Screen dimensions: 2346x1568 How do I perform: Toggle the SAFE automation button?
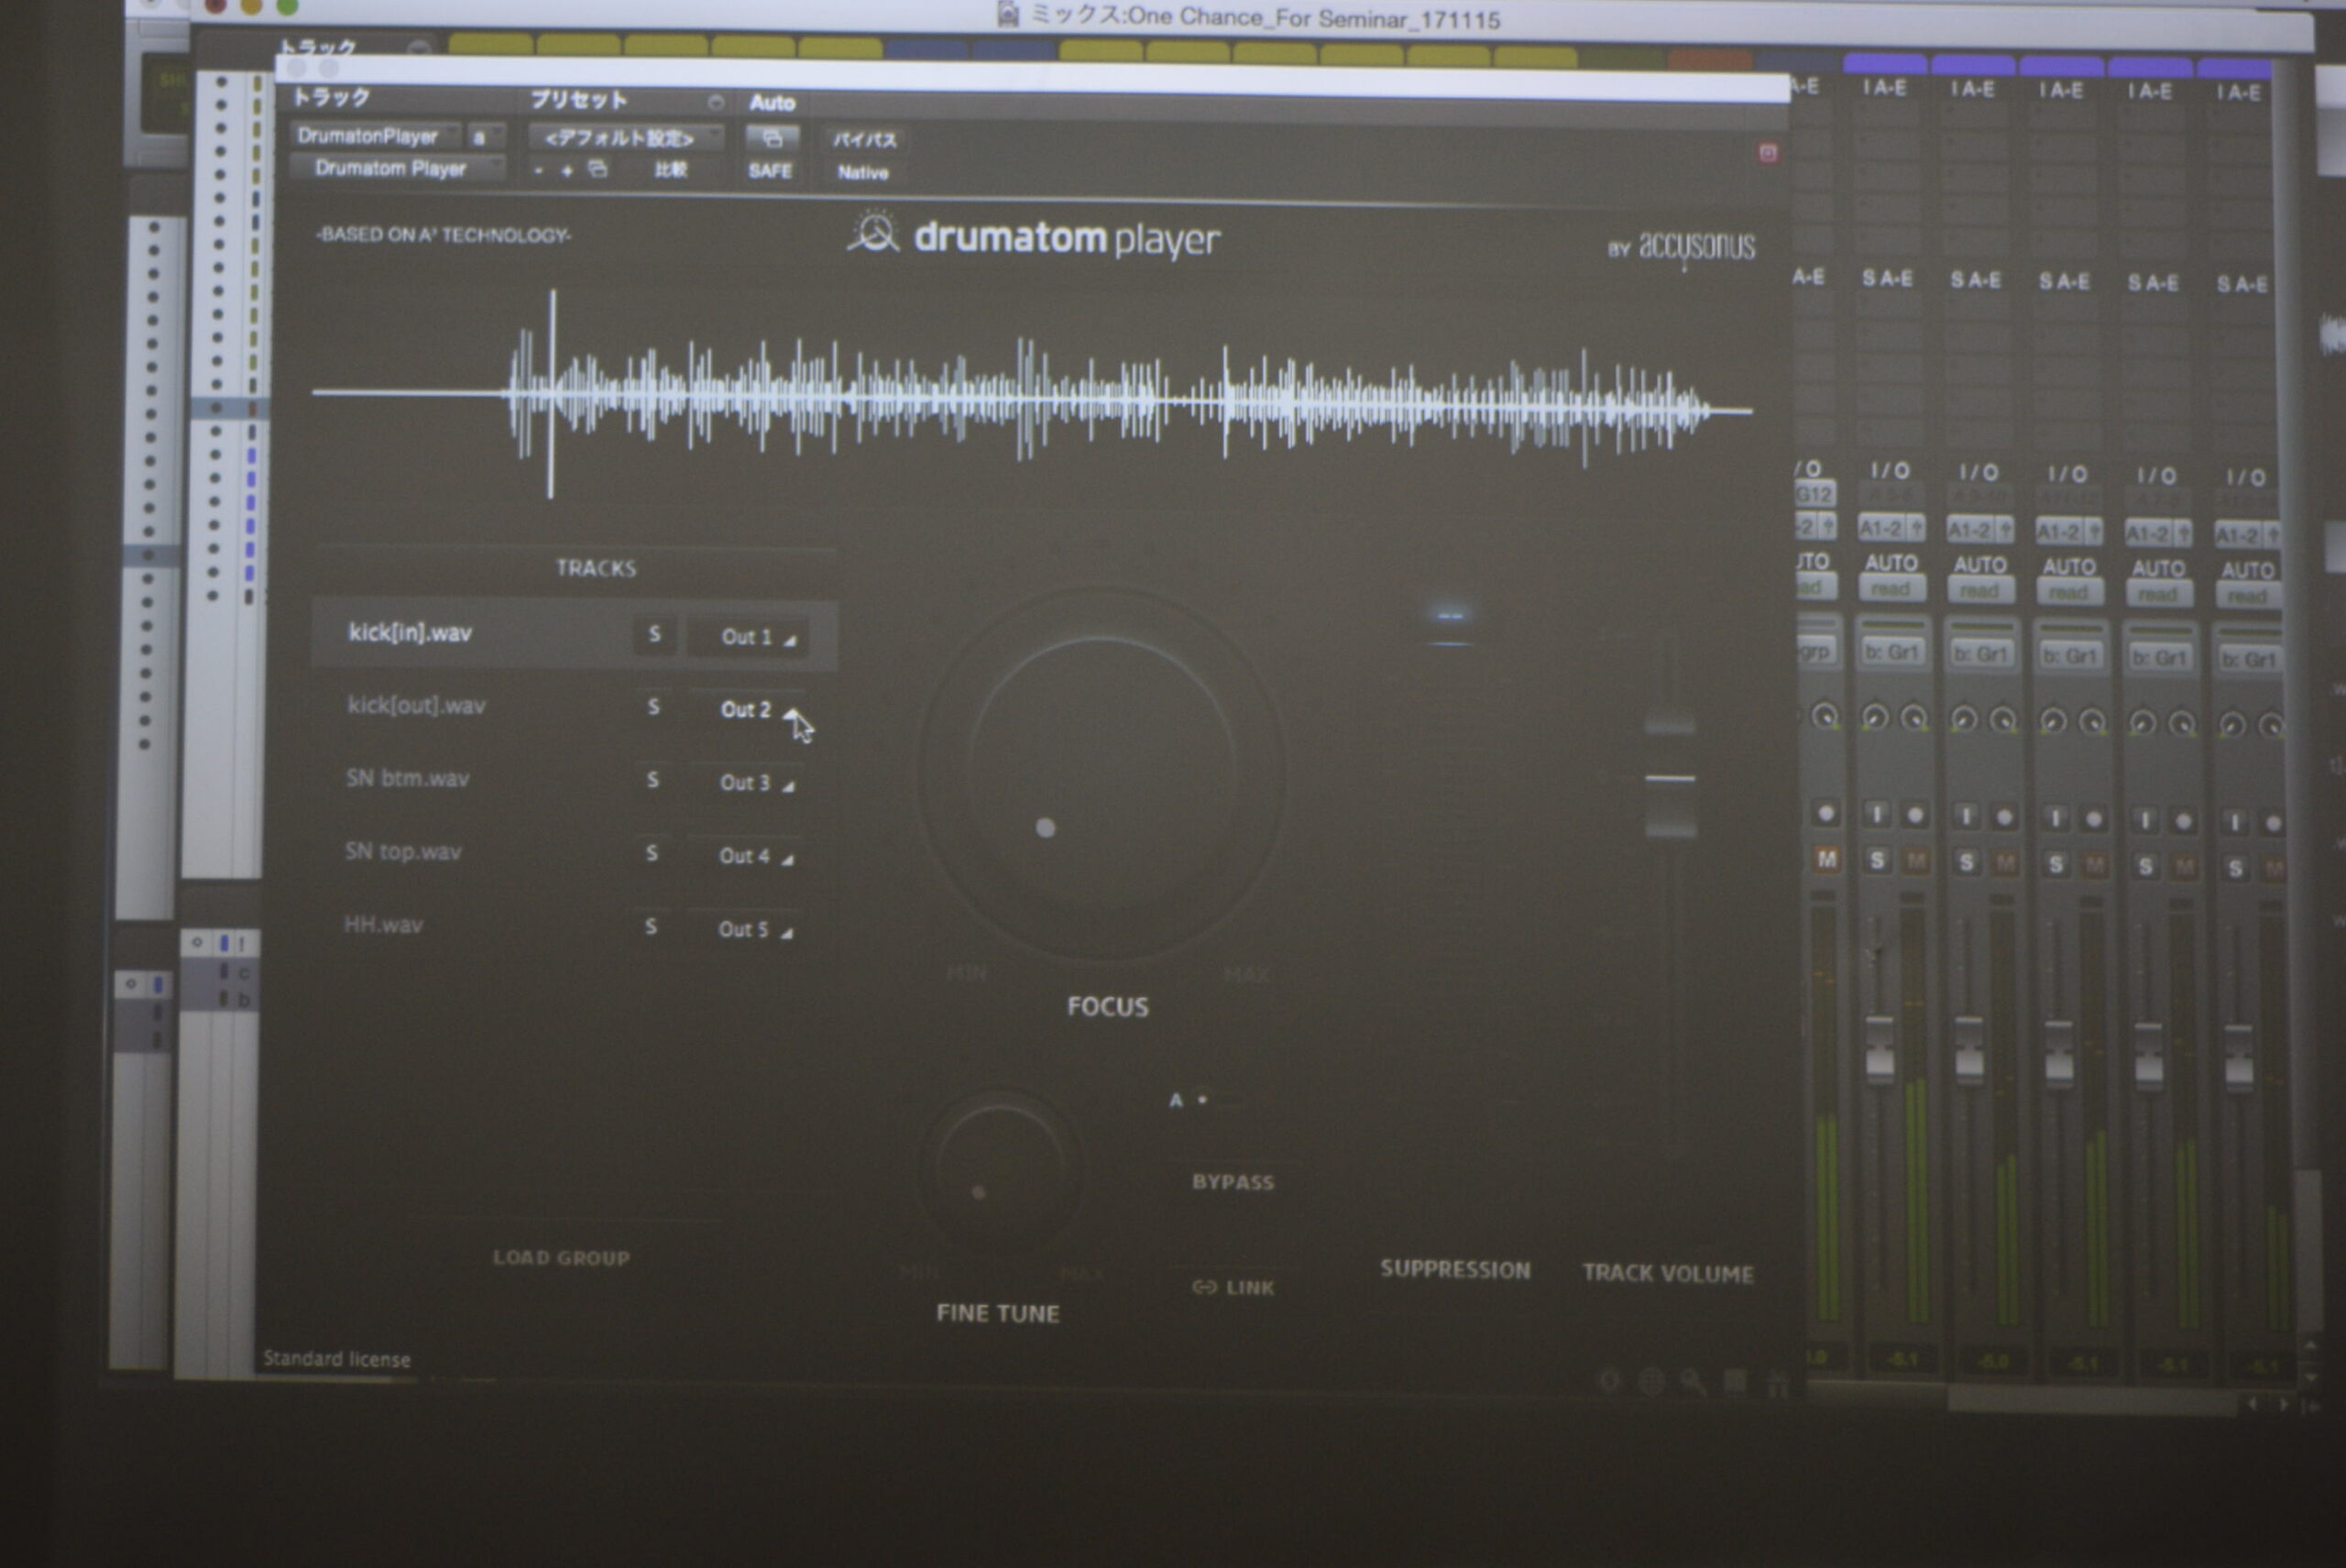coord(770,171)
